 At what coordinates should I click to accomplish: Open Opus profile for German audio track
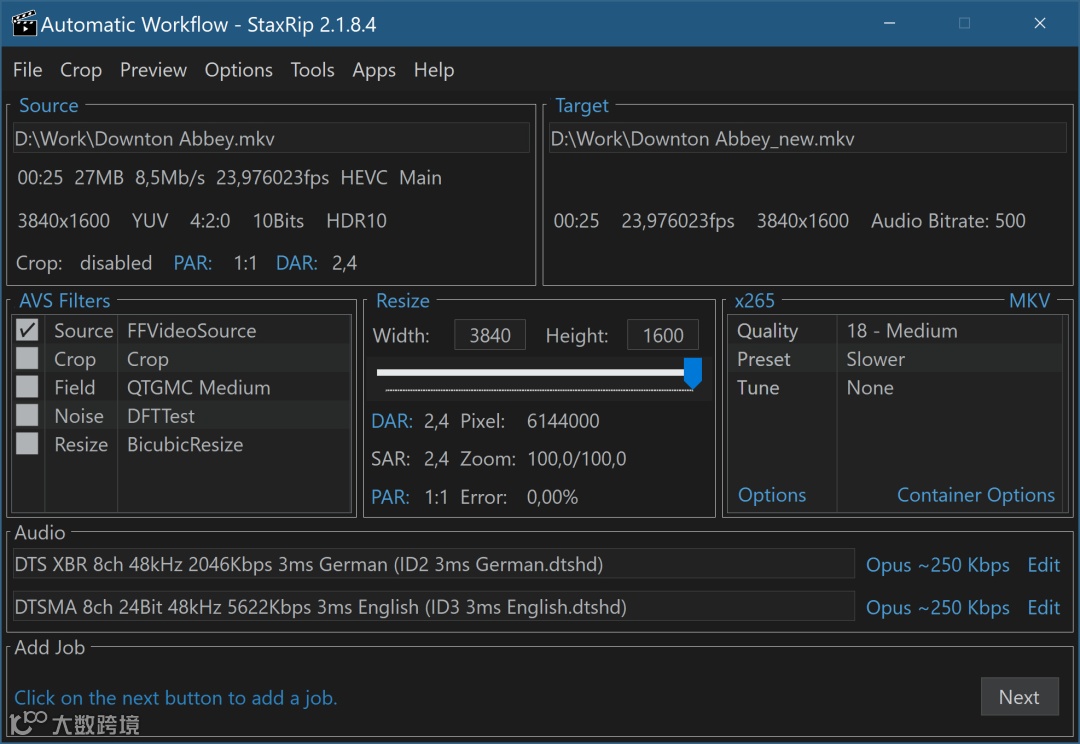pos(937,565)
